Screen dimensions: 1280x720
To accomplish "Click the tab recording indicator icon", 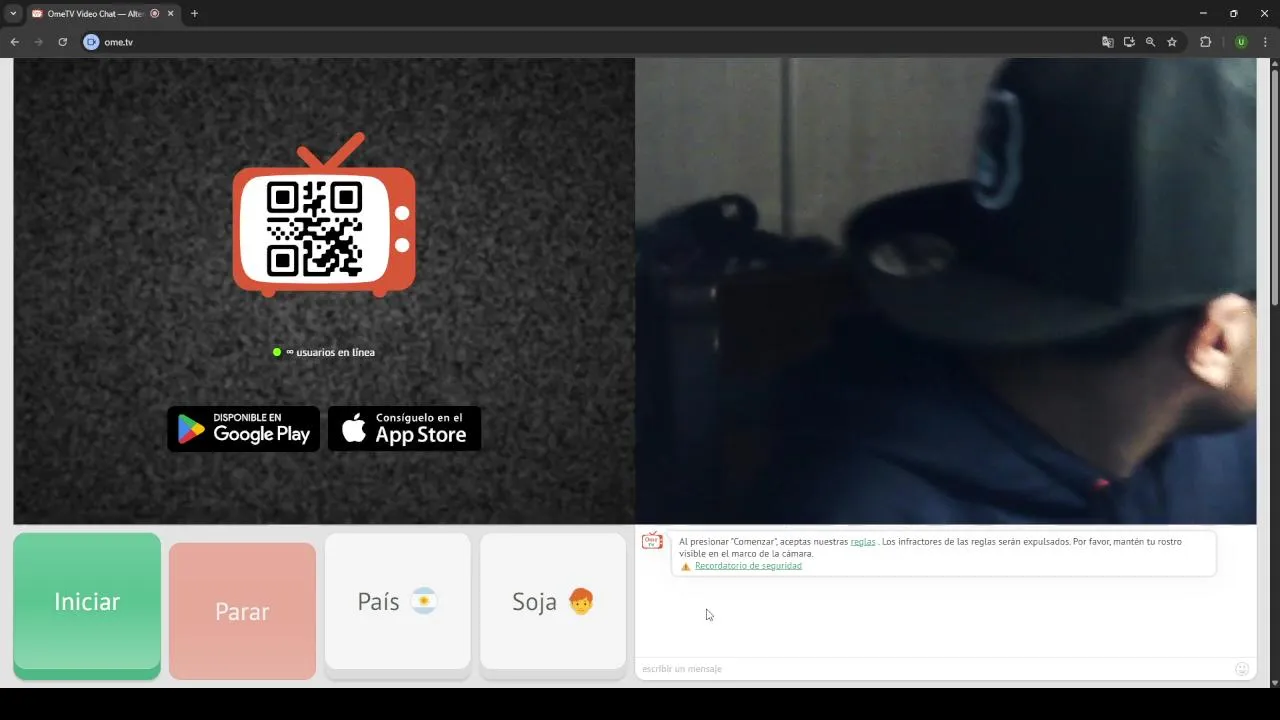I will (x=154, y=14).
